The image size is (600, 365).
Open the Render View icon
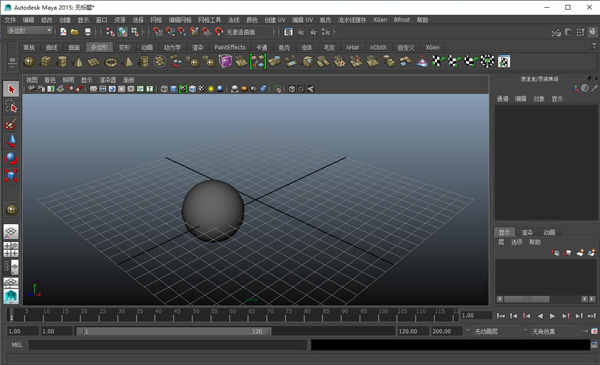point(289,32)
